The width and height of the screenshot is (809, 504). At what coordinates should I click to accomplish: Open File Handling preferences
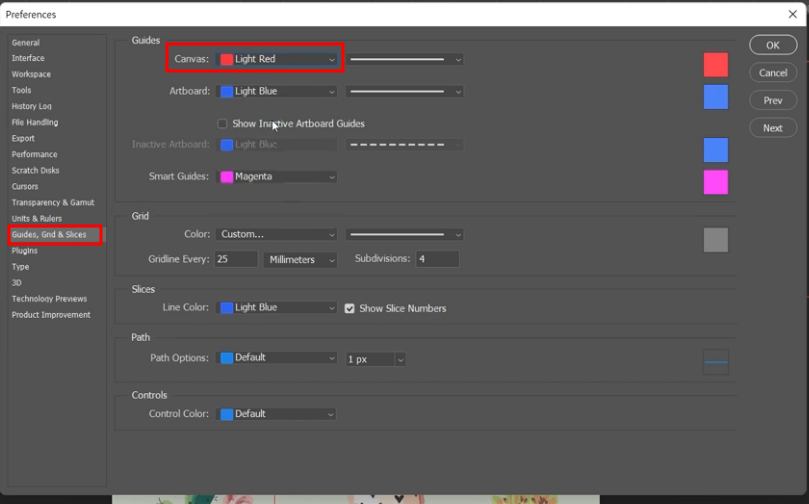[35, 122]
